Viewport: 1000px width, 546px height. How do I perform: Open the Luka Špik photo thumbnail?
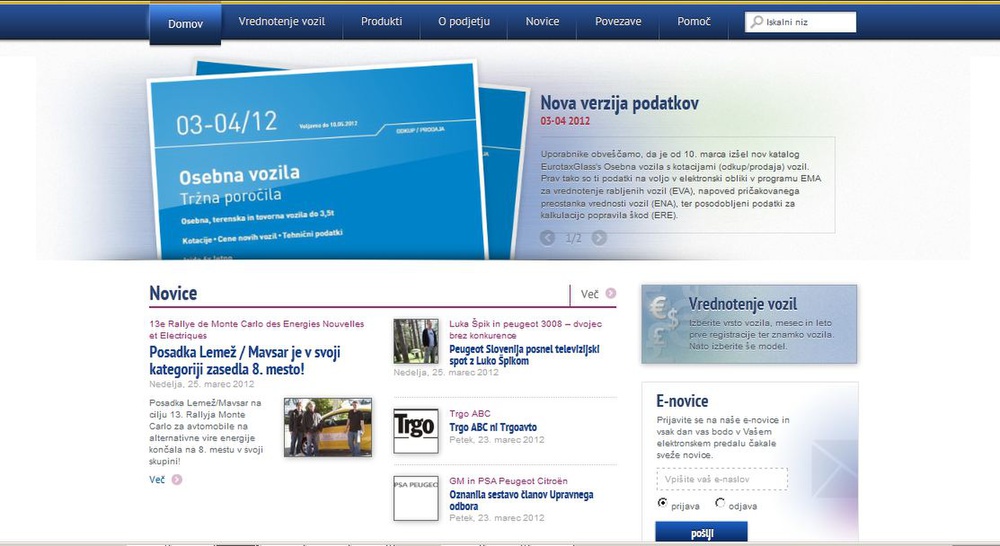(416, 341)
